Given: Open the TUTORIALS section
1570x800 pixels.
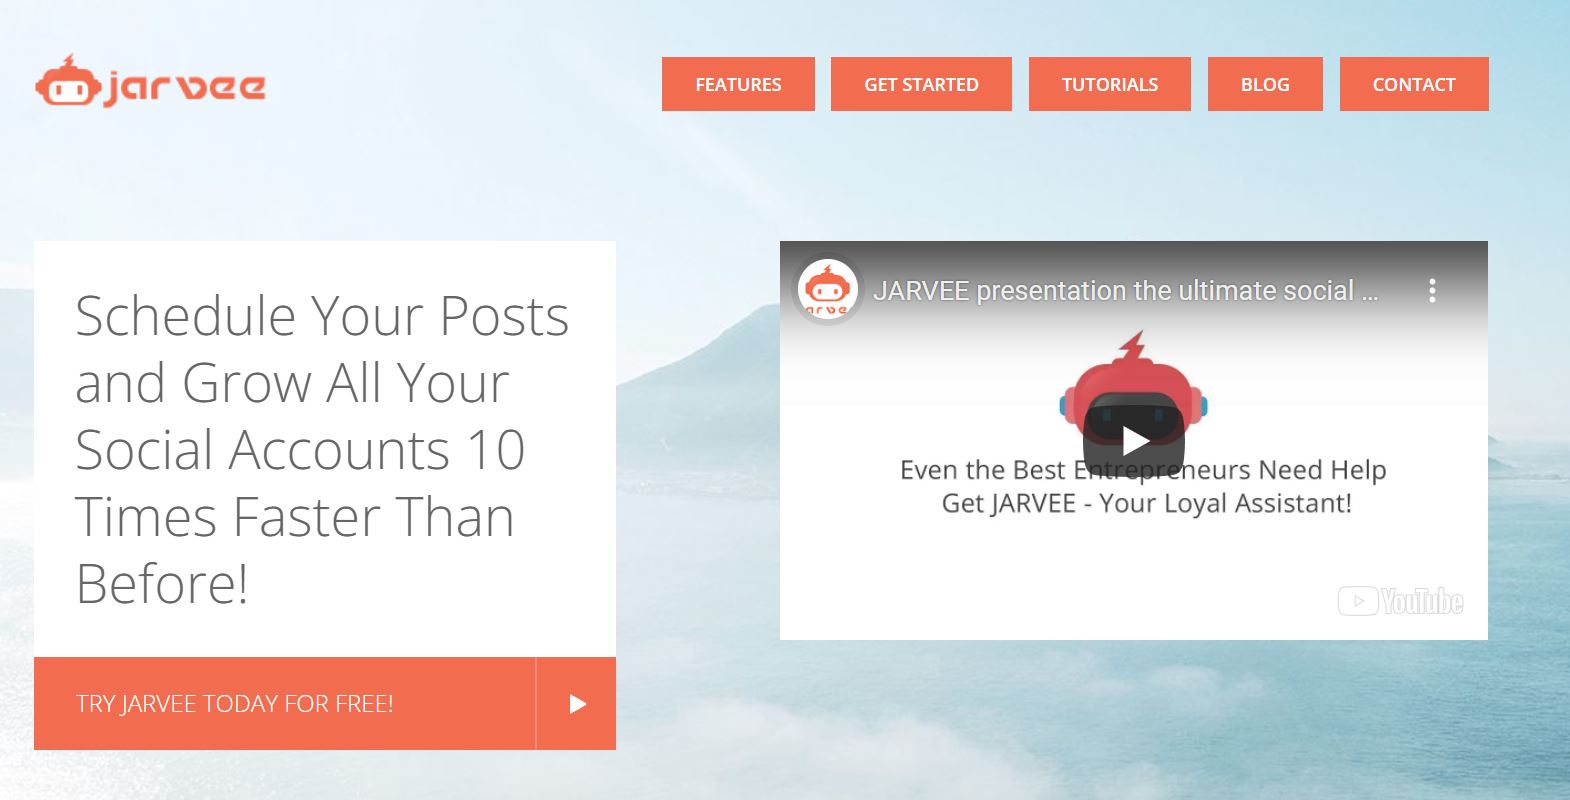Looking at the screenshot, I should coord(1109,84).
